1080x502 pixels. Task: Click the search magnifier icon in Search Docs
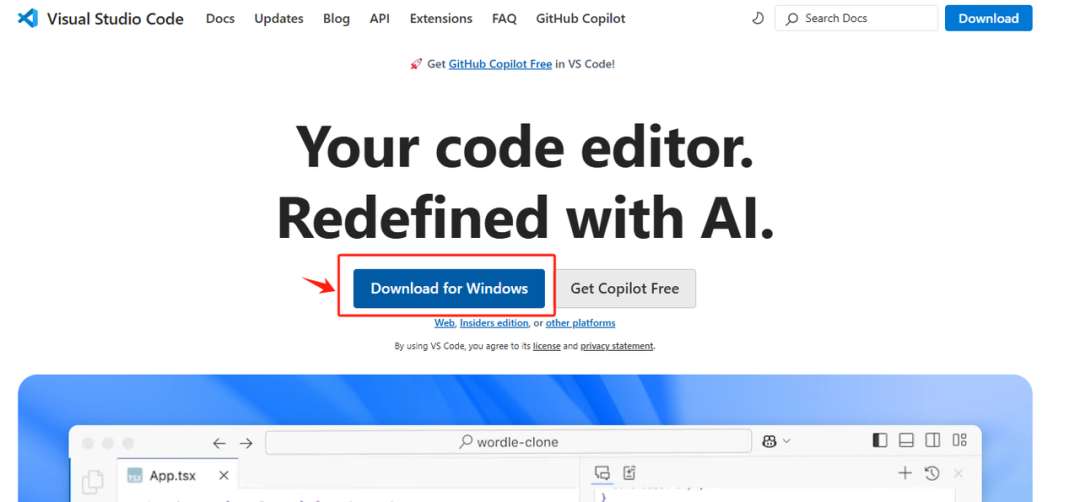point(792,19)
